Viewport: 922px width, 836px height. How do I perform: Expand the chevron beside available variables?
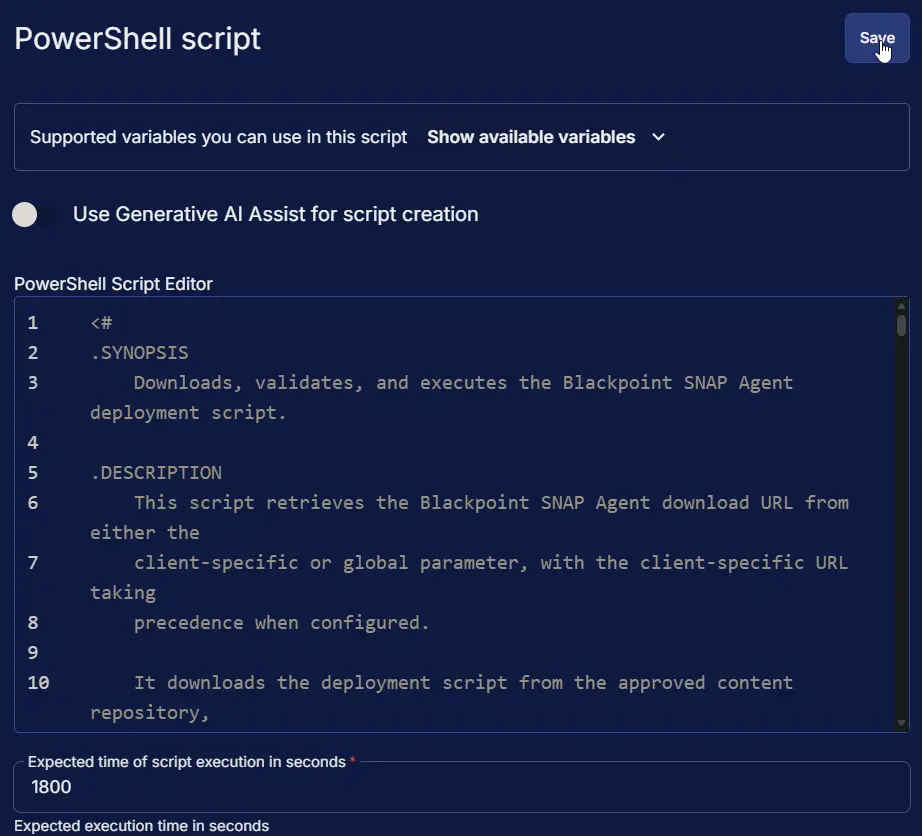pyautogui.click(x=659, y=137)
